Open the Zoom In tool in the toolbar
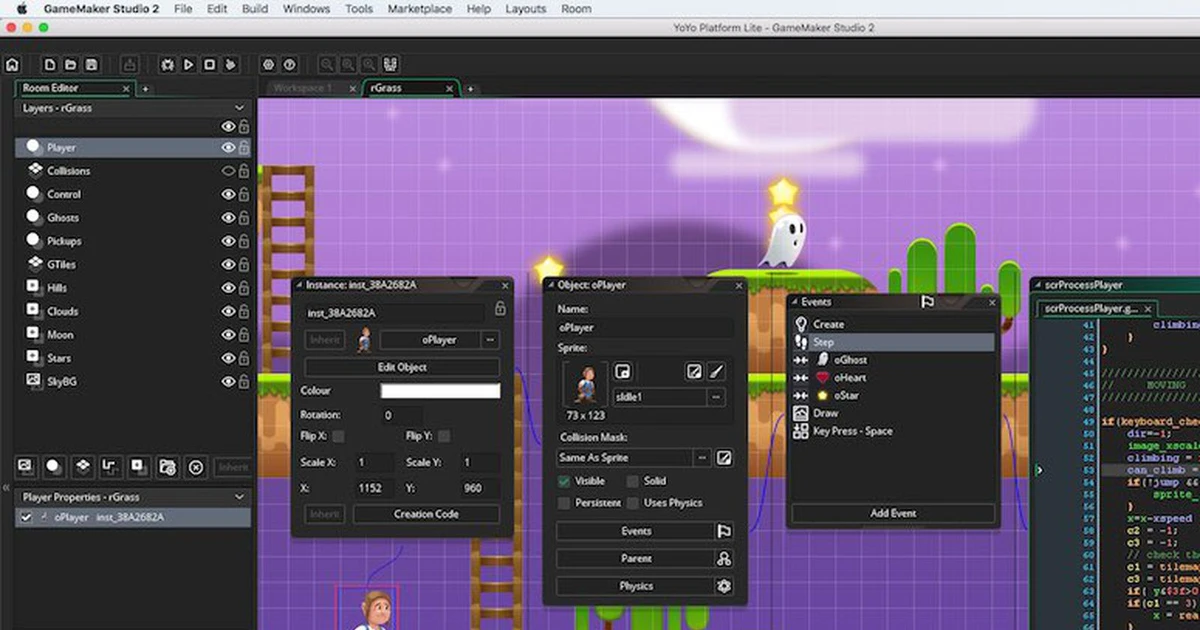 [x=326, y=63]
